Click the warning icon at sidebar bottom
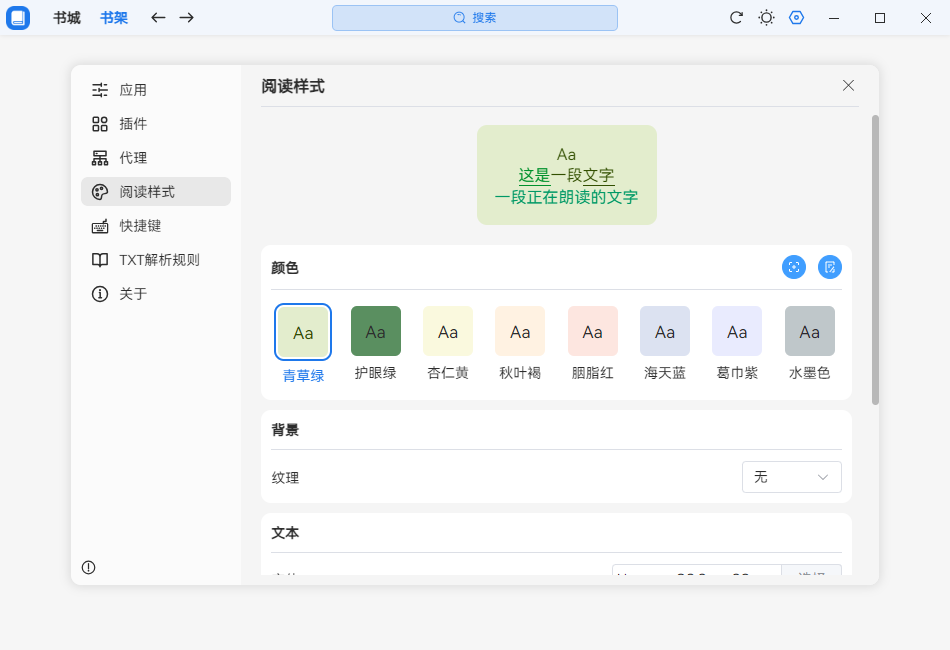The image size is (950, 650). click(88, 567)
